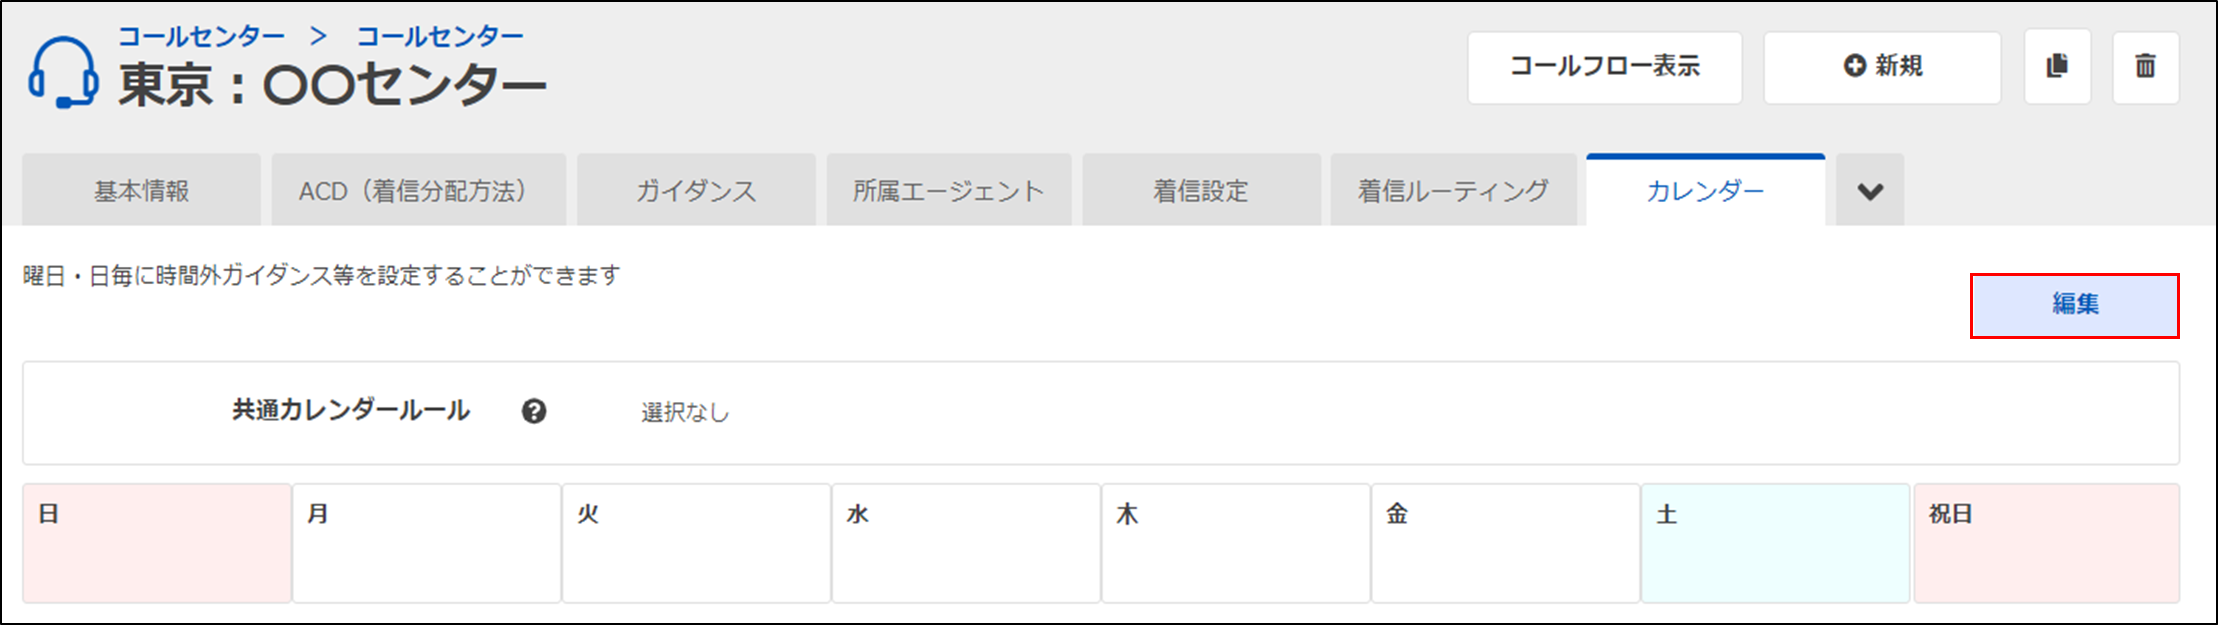Open the ACD（着信分配方法）tab
Image resolution: width=2218 pixels, height=625 pixels.
(x=418, y=190)
